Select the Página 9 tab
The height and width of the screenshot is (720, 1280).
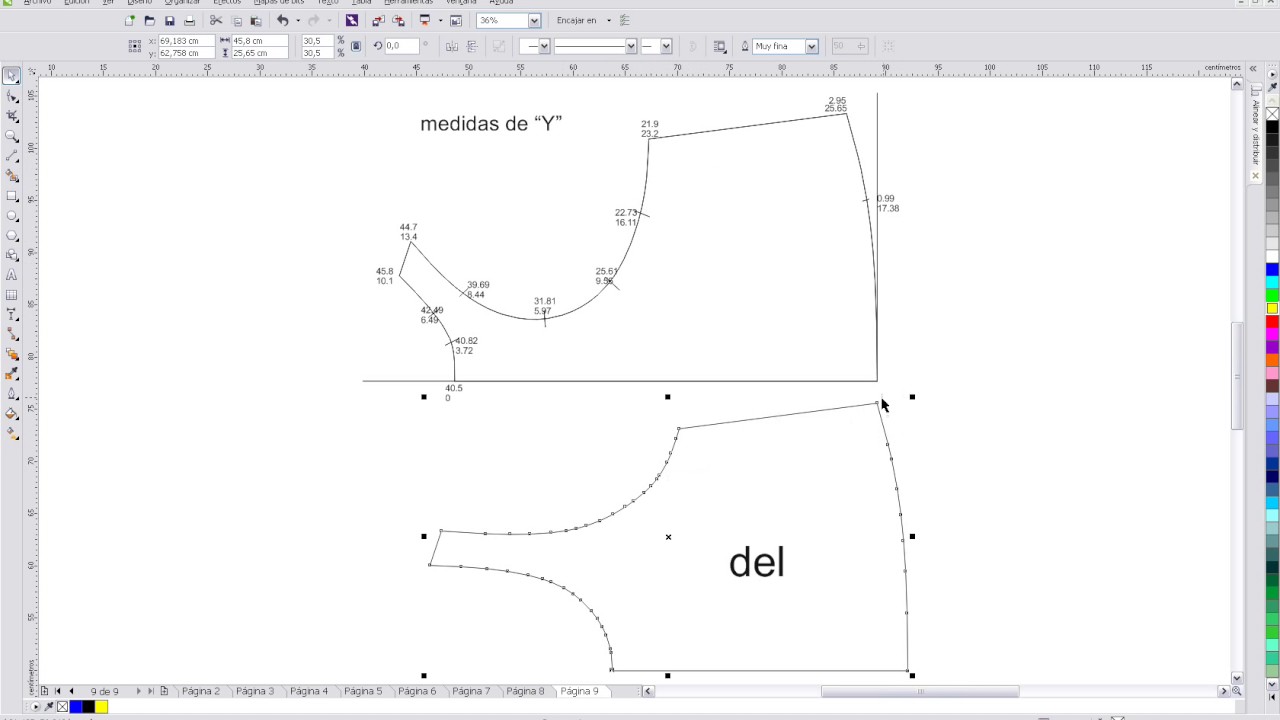pos(579,691)
